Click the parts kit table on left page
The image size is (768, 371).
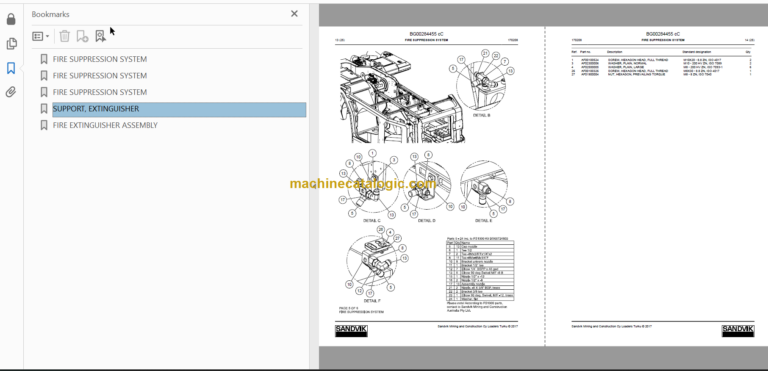(x=480, y=270)
